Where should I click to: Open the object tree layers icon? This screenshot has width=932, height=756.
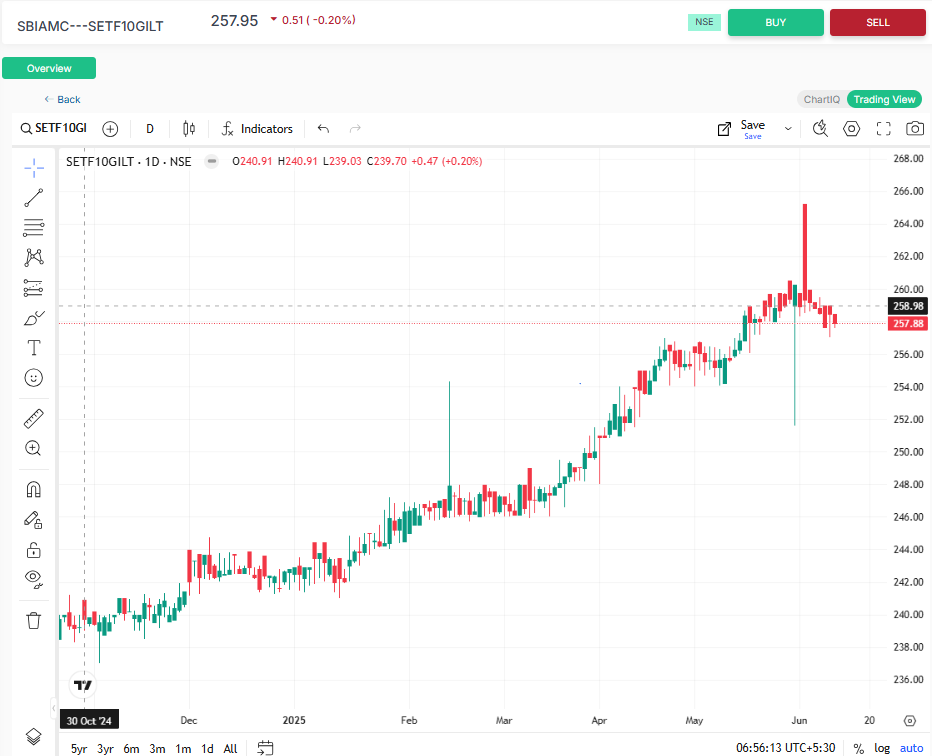tap(34, 736)
